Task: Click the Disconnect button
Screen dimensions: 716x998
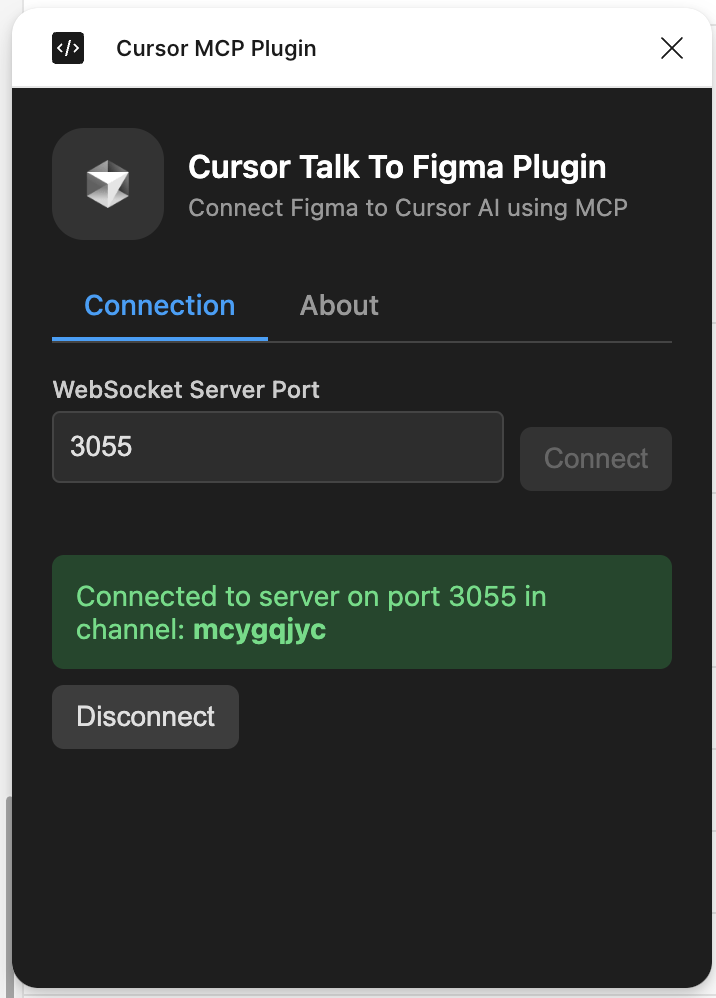Action: [145, 717]
